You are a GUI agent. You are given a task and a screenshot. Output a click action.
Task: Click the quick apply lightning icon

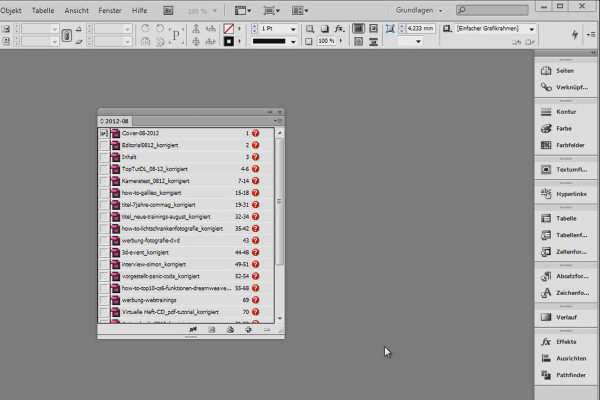coord(575,34)
